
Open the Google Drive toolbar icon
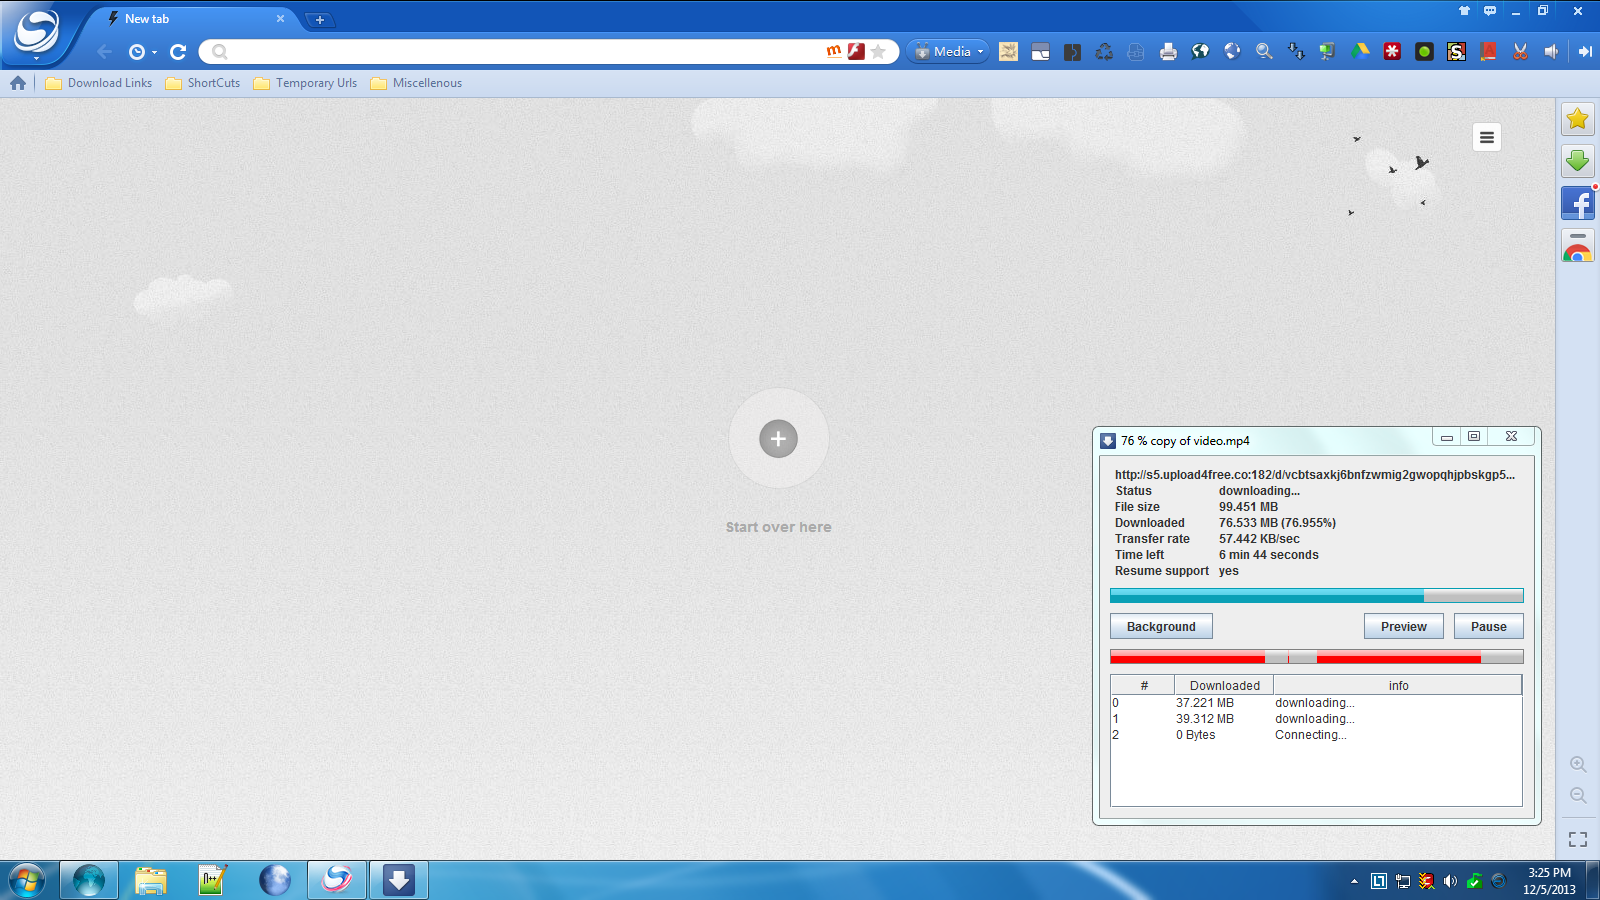coord(1360,52)
